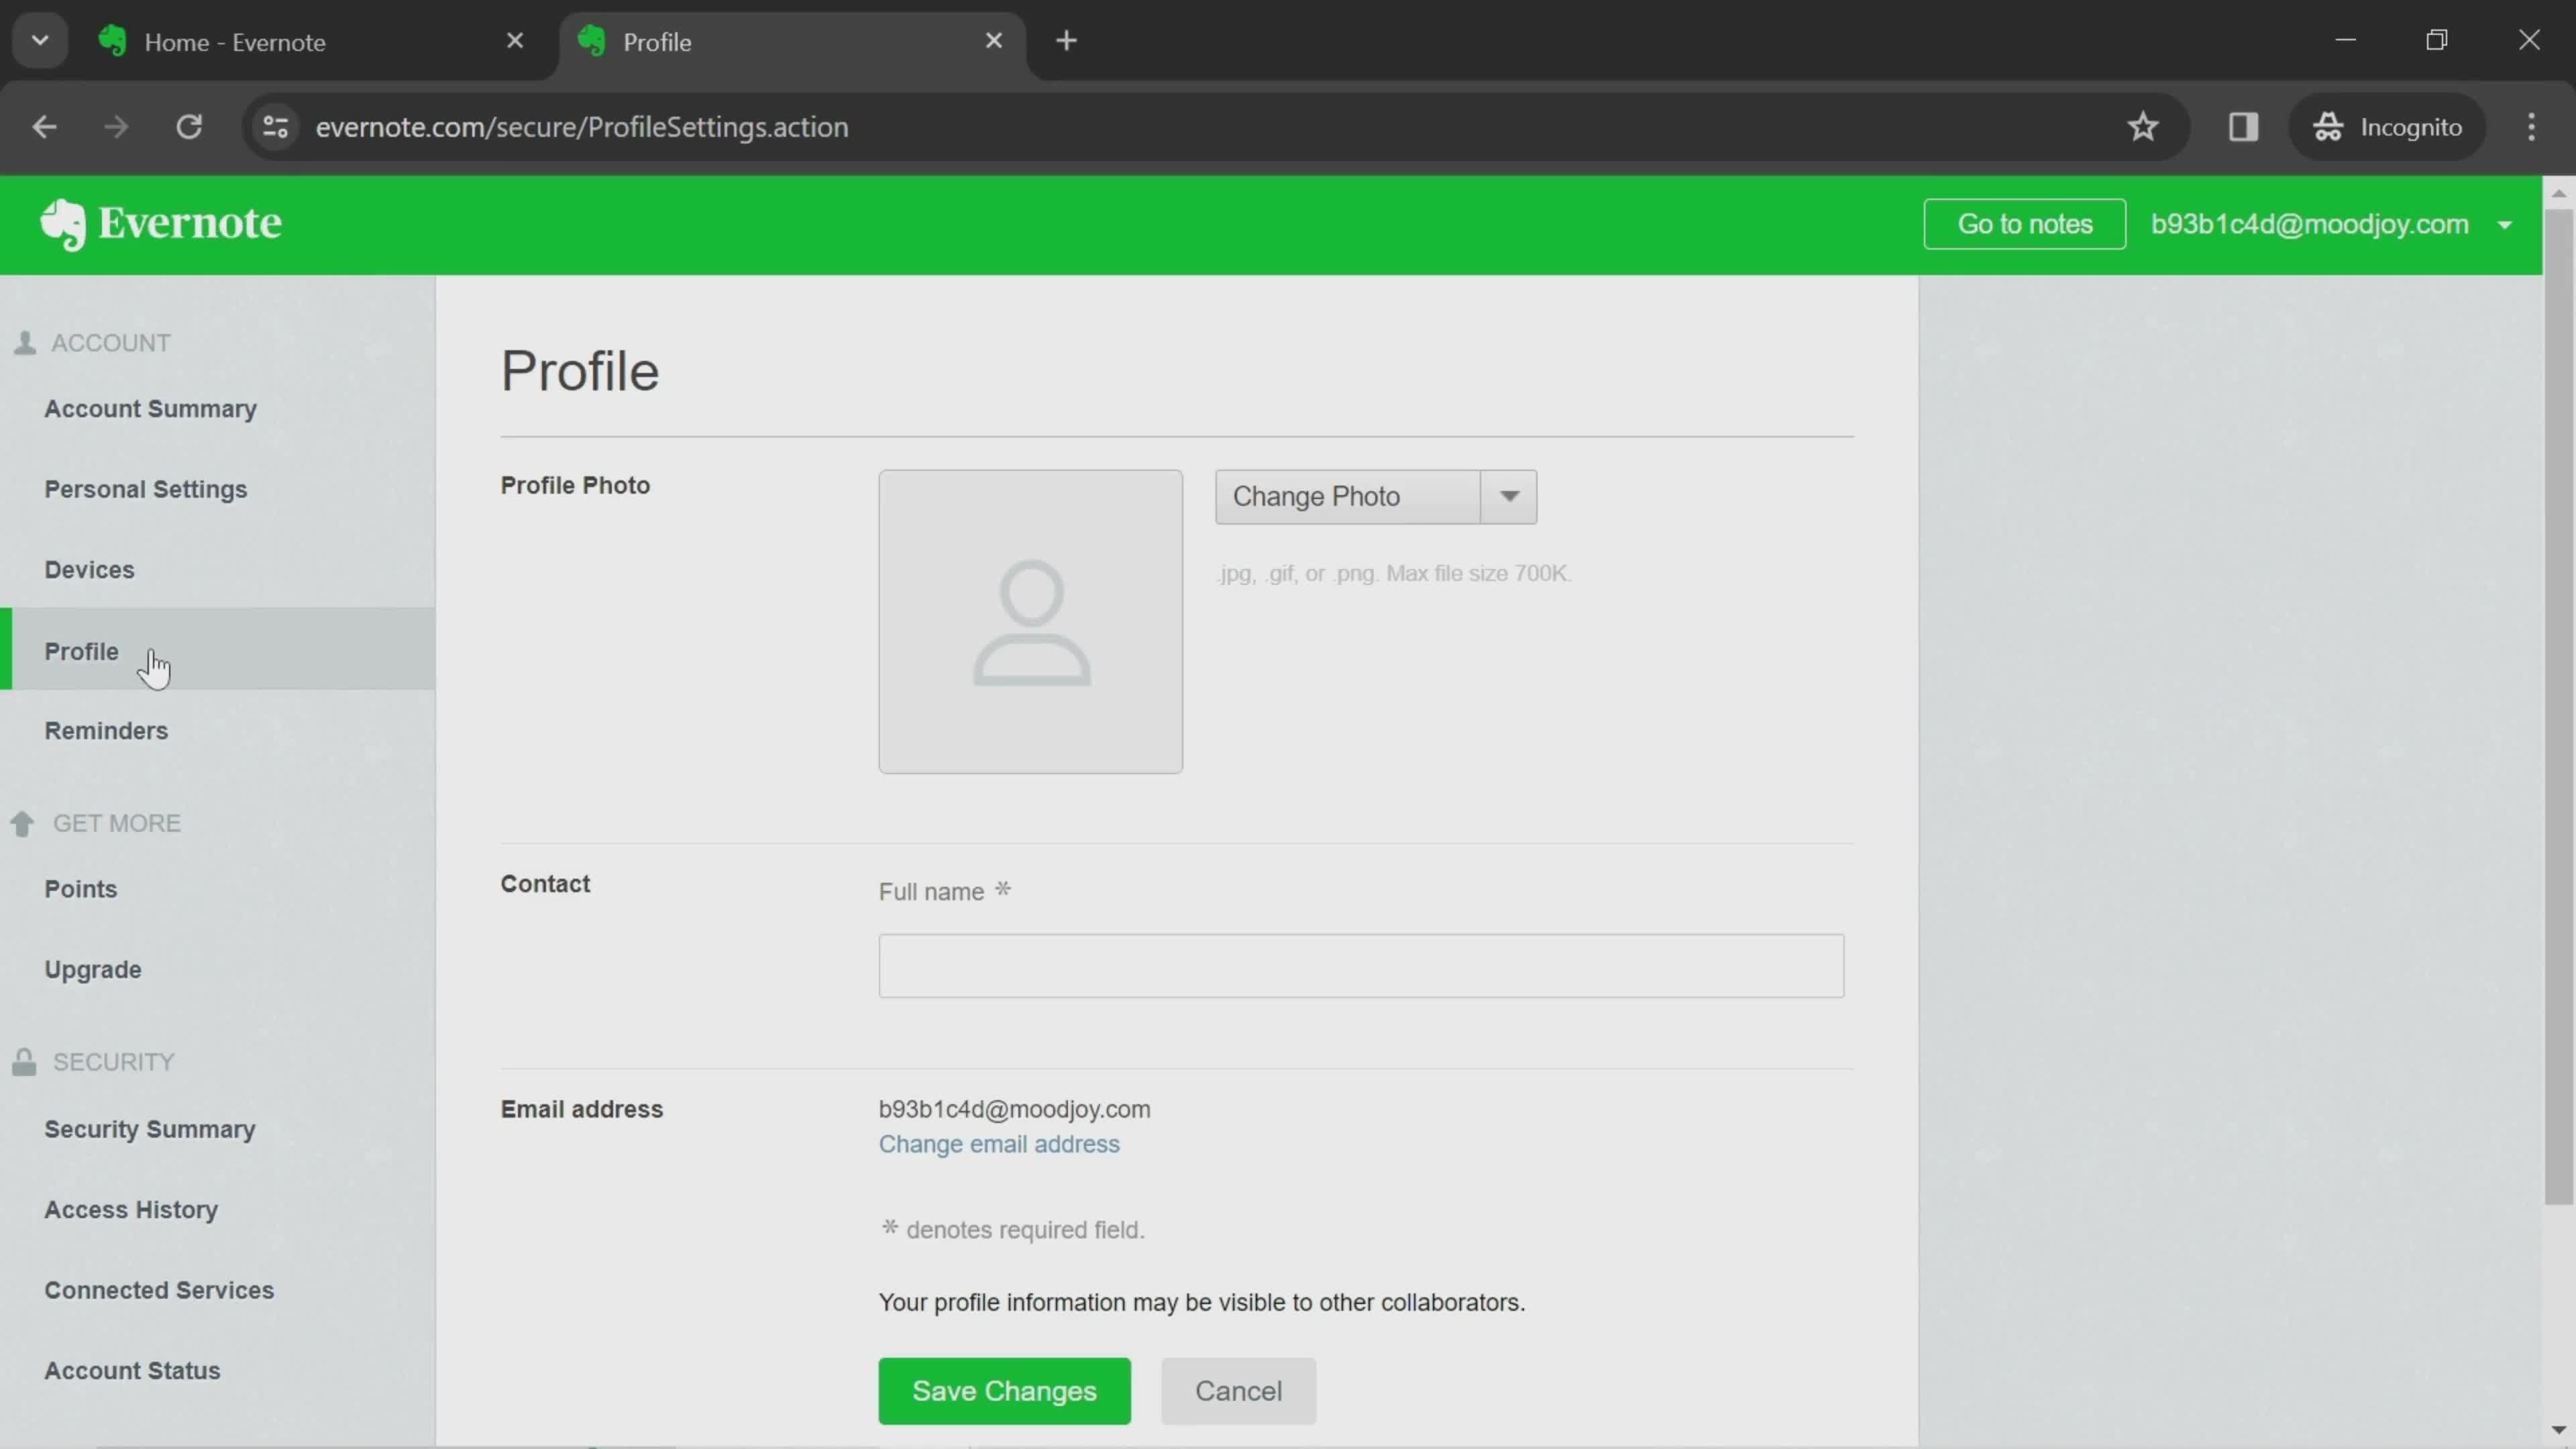2576x1449 pixels.
Task: Click the Personal Settings sidebar icon
Action: 145,488
